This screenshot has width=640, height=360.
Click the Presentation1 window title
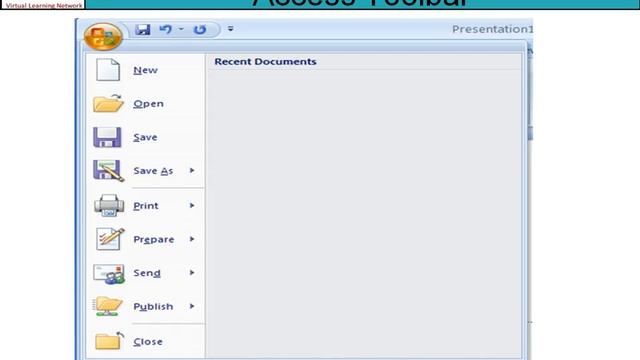492,29
